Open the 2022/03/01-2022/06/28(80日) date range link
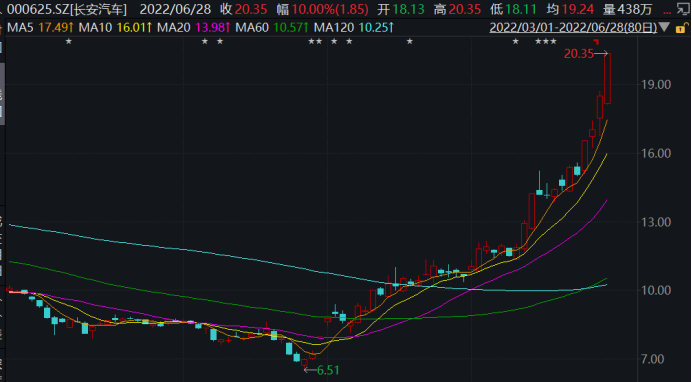 click(x=573, y=28)
